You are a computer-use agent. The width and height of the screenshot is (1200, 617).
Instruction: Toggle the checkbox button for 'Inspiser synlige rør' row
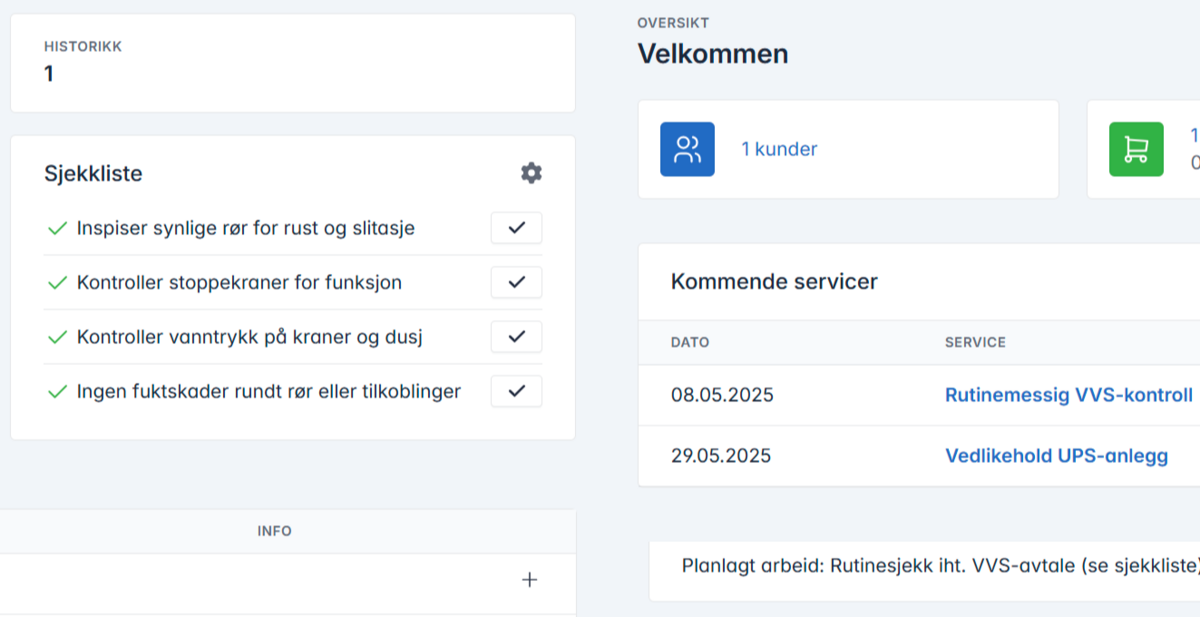click(x=516, y=228)
